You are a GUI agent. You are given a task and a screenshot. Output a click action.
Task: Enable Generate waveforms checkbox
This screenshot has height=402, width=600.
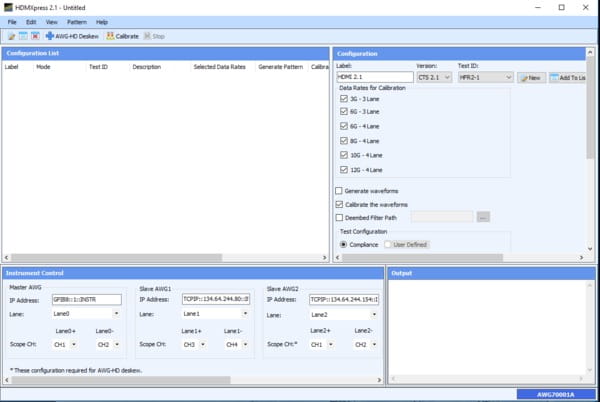[339, 190]
